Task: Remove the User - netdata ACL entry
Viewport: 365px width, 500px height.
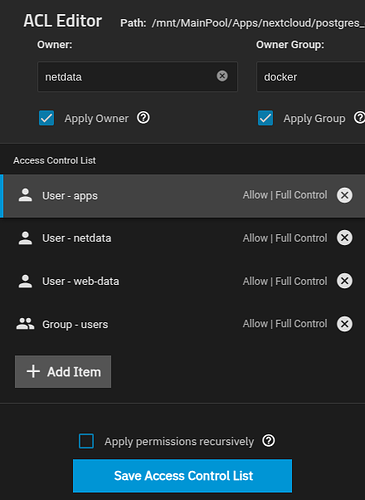Action: click(x=344, y=238)
